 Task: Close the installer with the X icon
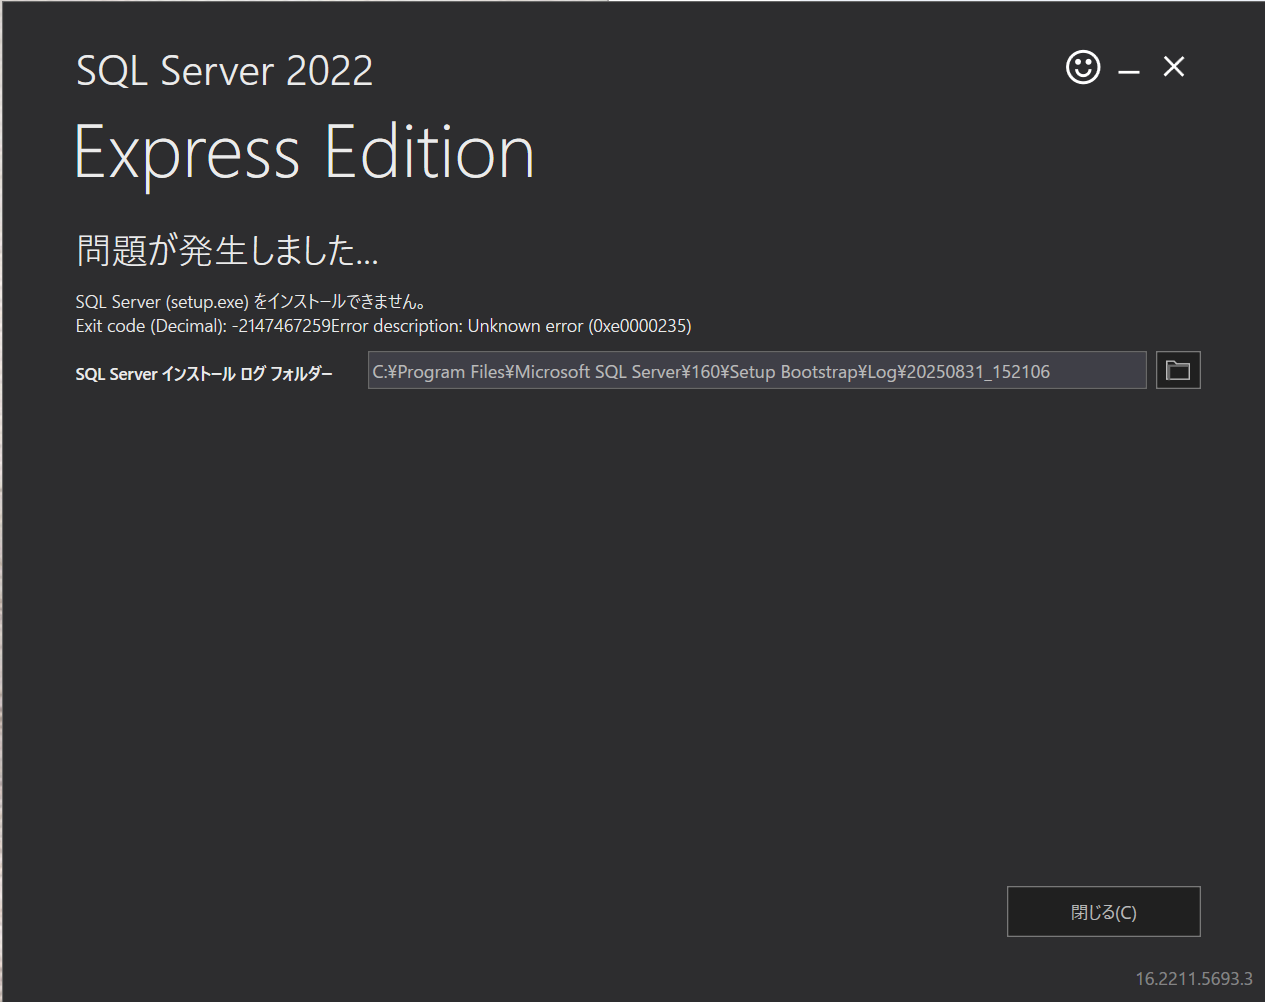(1174, 67)
